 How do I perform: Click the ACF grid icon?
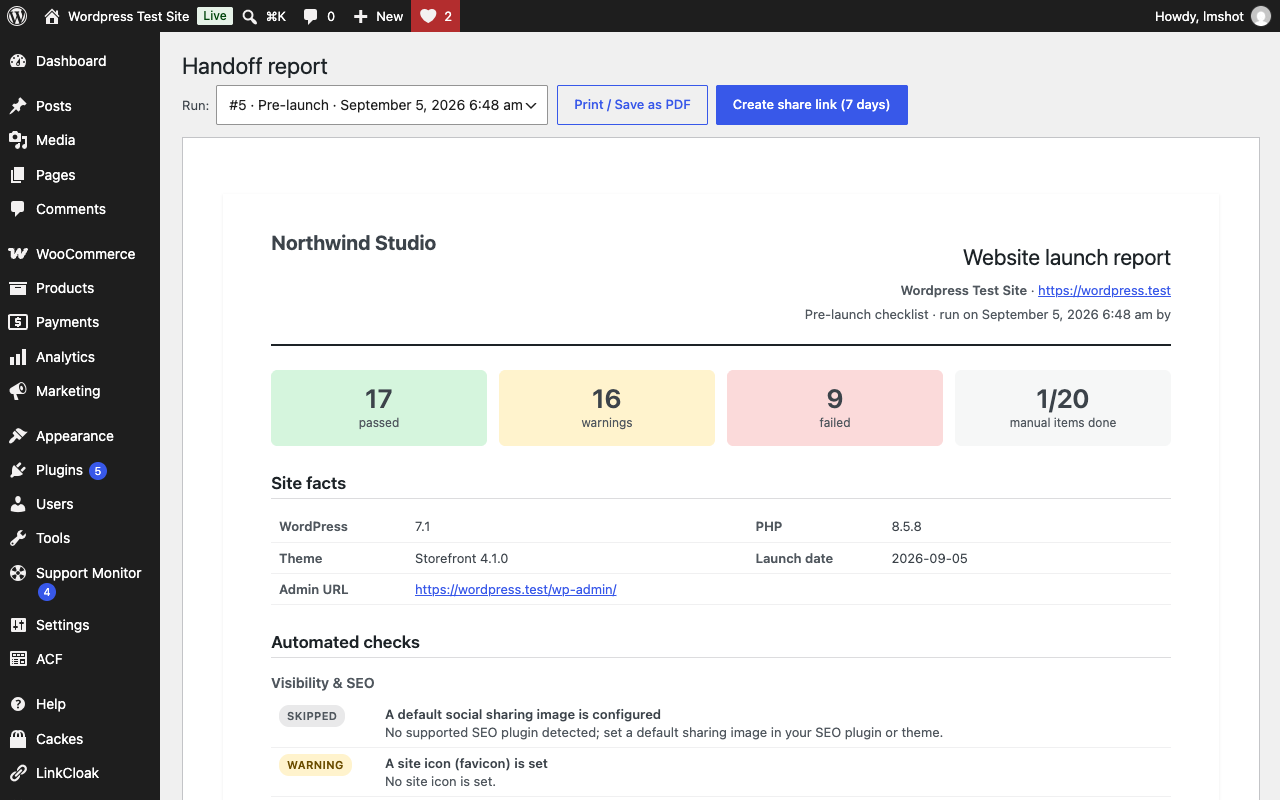[x=18, y=659]
